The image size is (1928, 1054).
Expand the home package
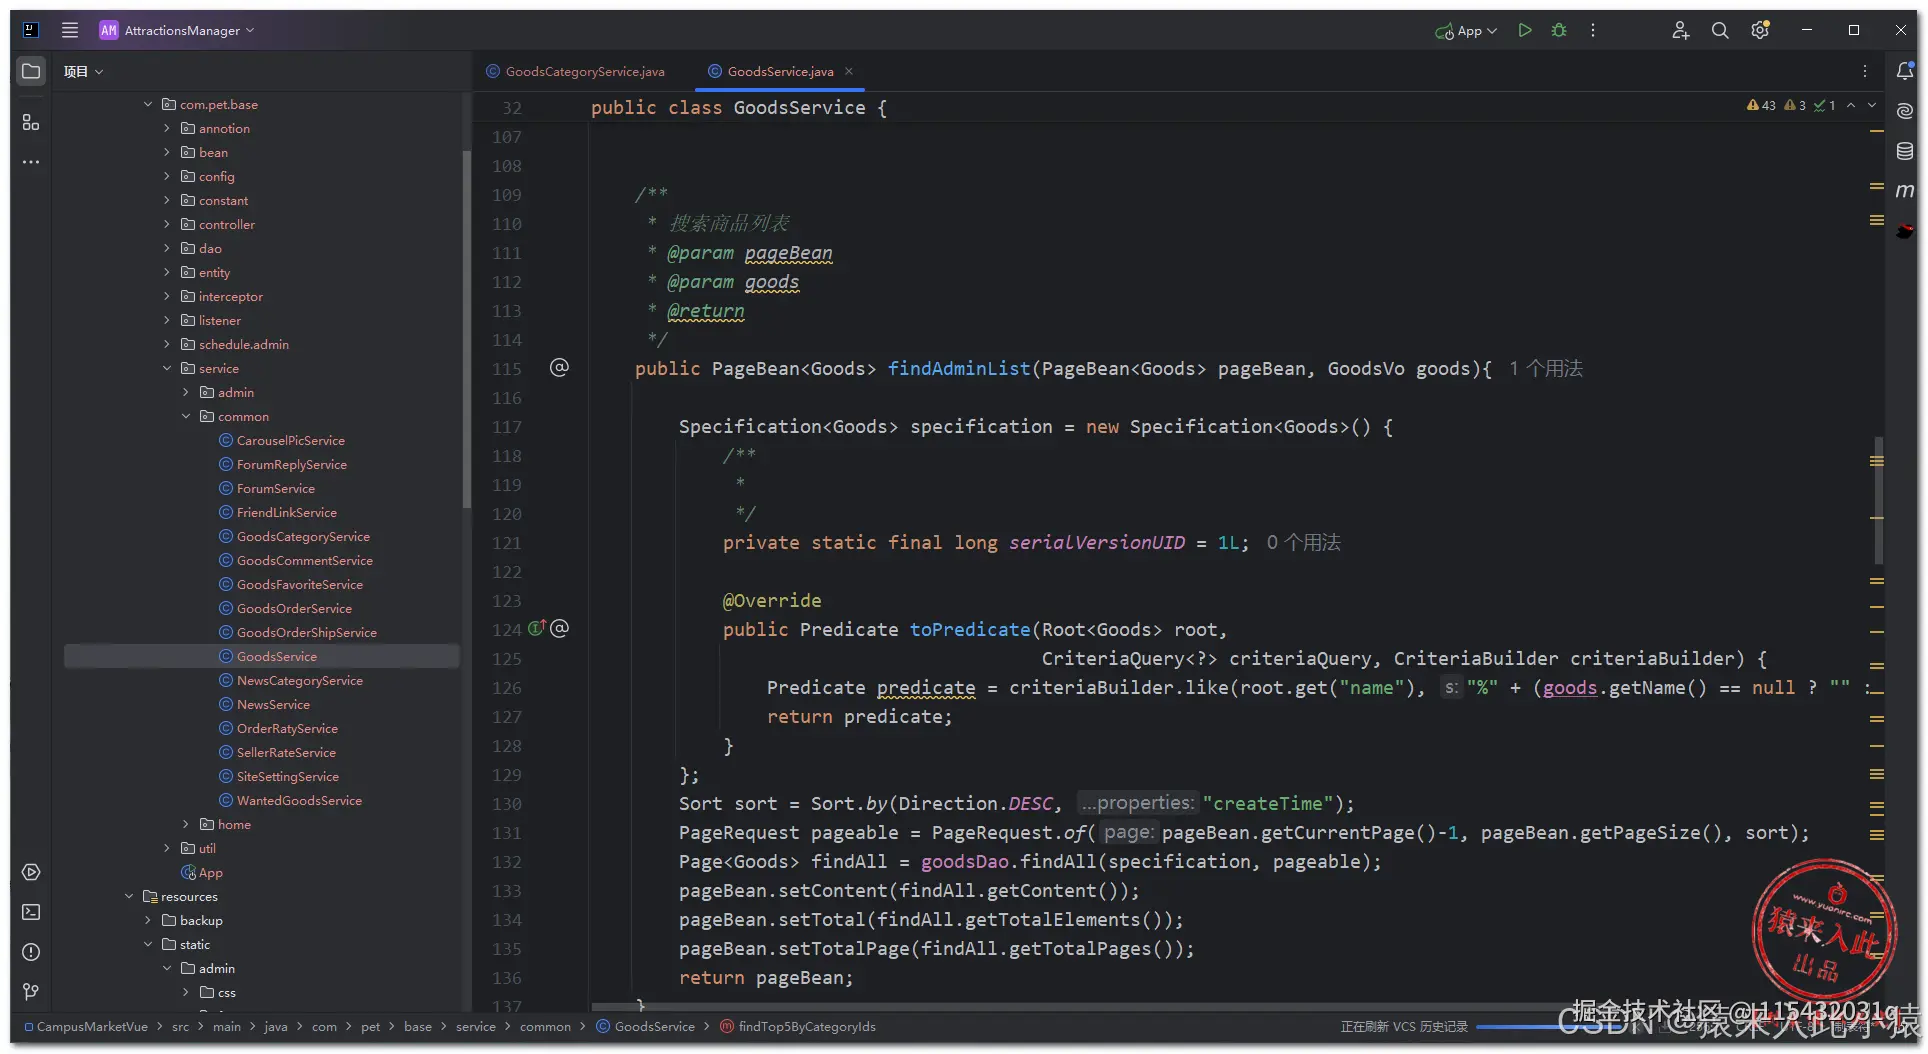[186, 824]
